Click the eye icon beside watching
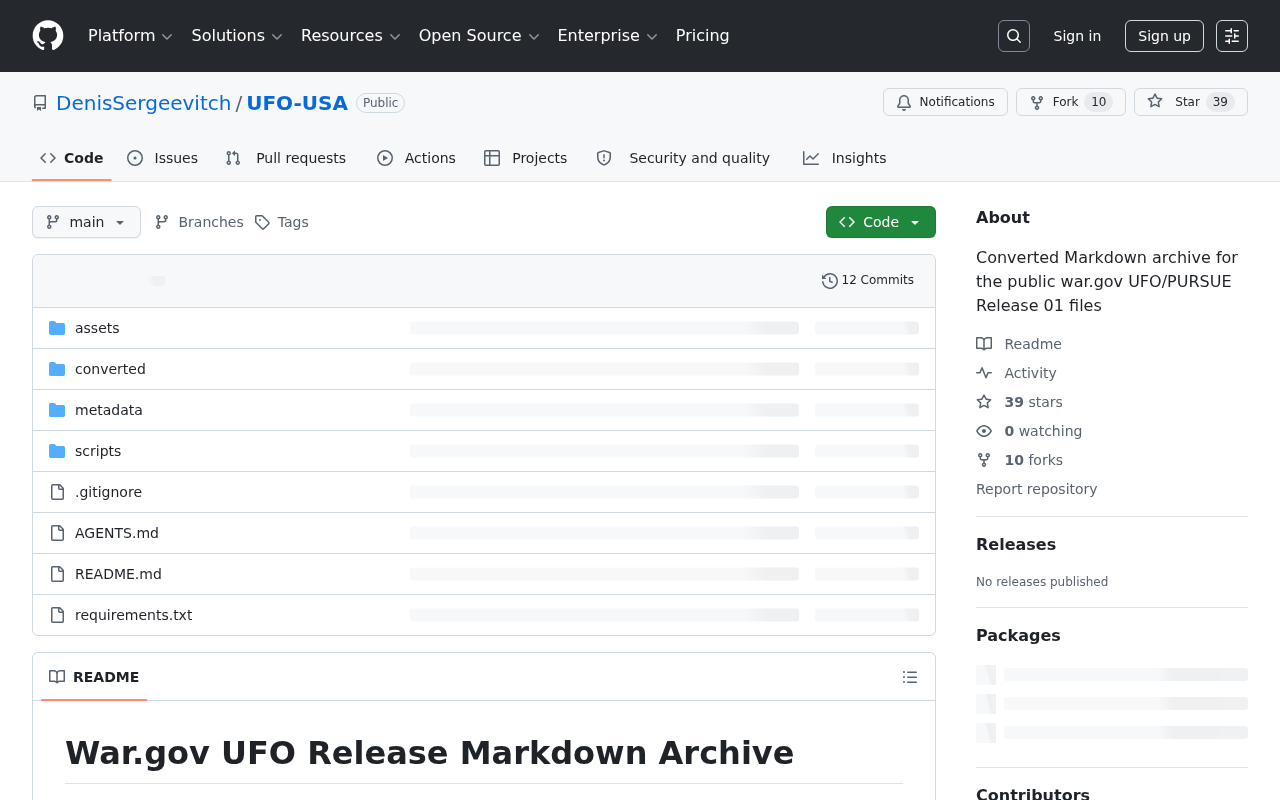 (x=984, y=431)
